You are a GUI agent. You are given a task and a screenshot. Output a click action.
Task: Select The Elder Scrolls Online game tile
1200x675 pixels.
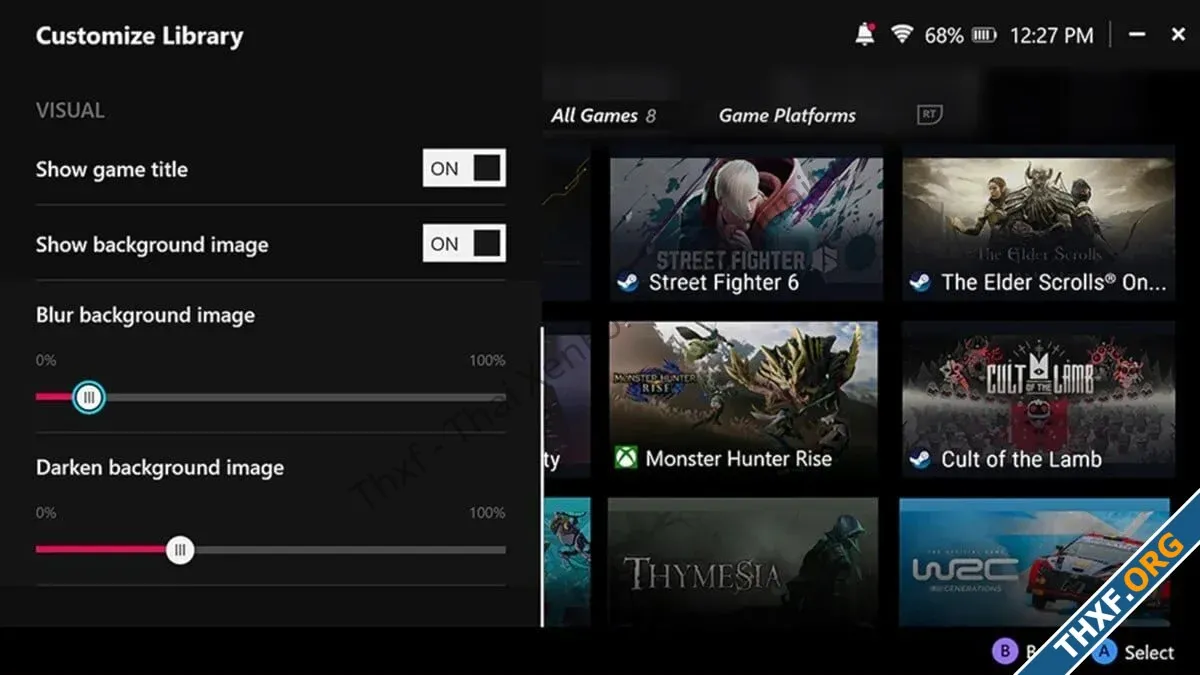point(1038,228)
